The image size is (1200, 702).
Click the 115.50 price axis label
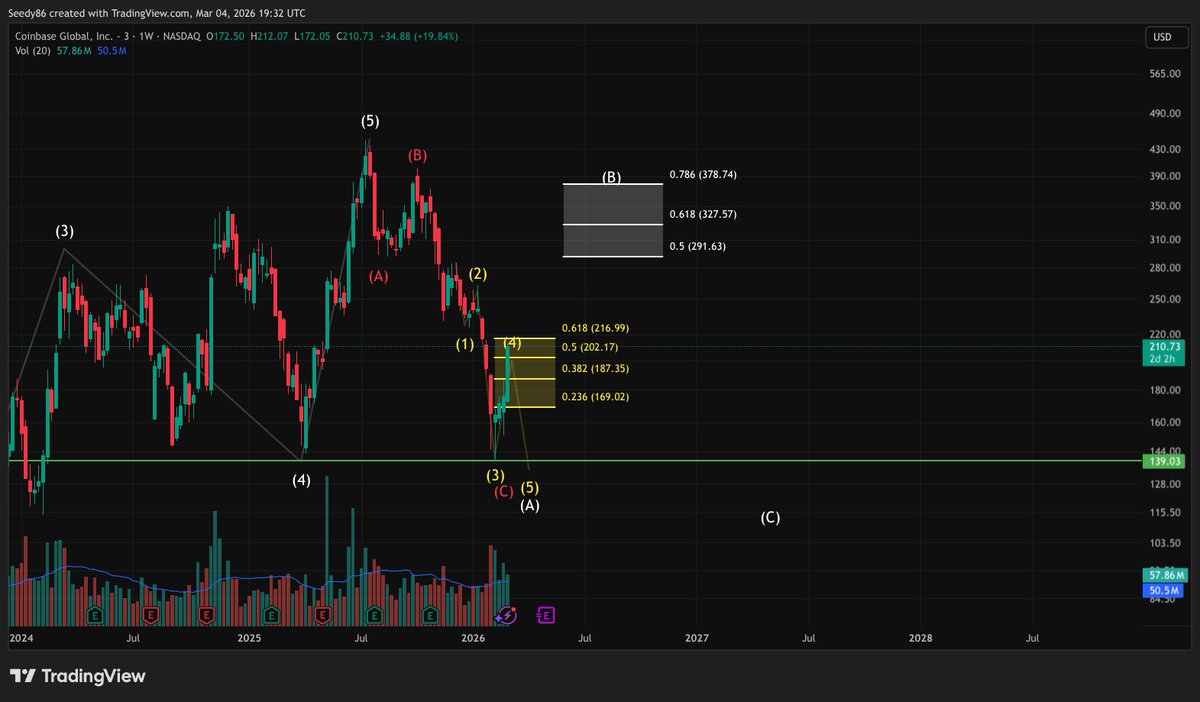click(x=1164, y=513)
